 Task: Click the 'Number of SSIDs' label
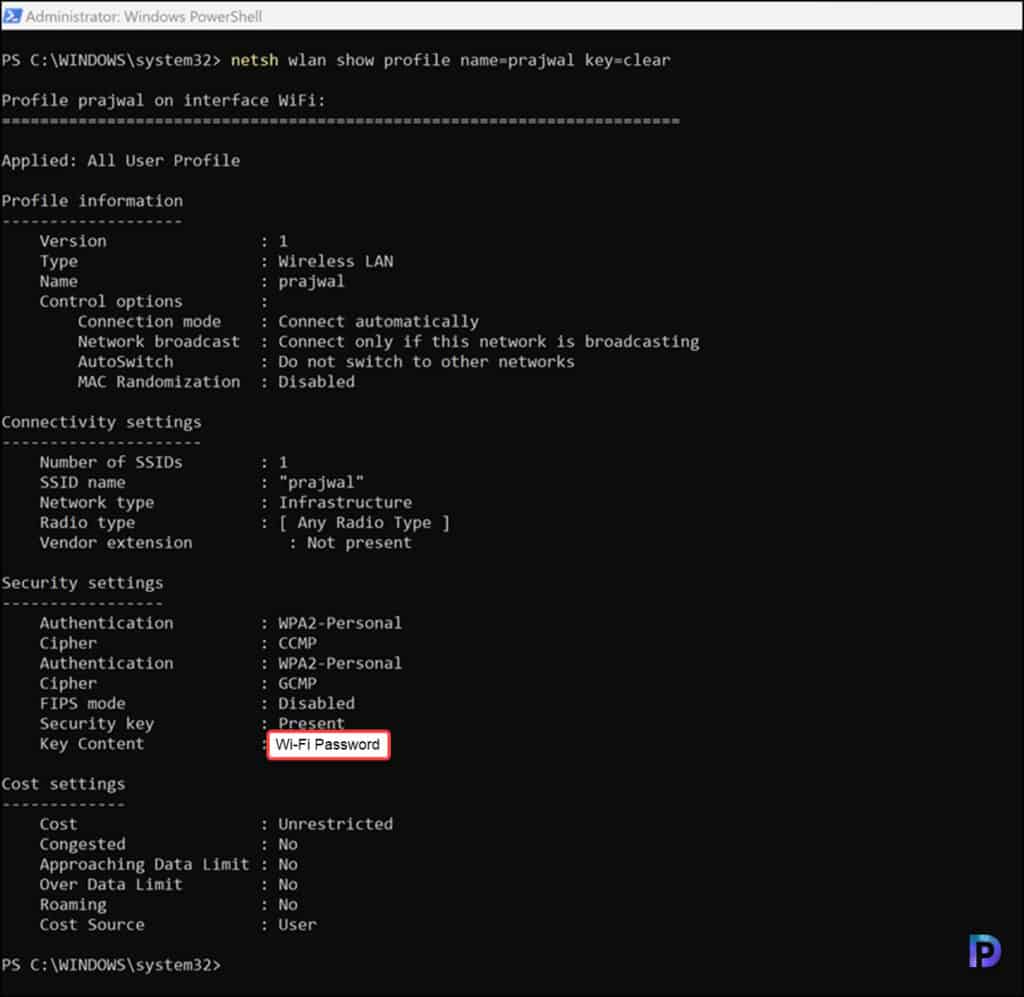click(x=111, y=462)
